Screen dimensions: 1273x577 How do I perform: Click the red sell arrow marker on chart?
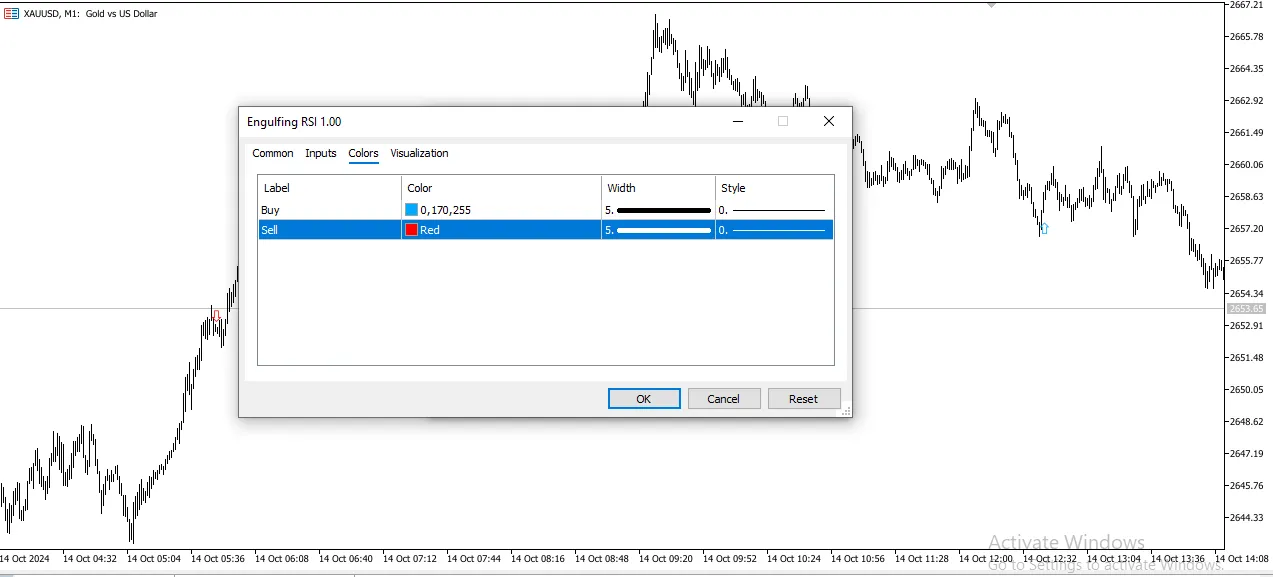point(216,315)
